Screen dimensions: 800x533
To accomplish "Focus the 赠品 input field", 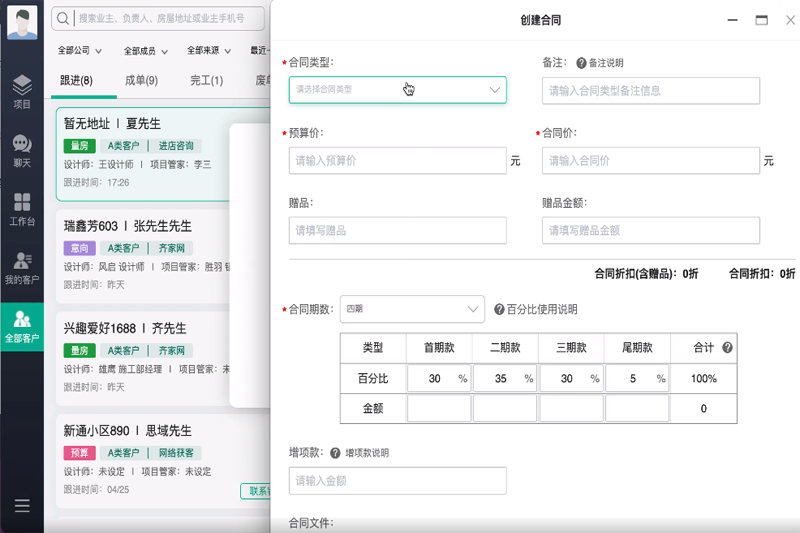I will coord(397,231).
